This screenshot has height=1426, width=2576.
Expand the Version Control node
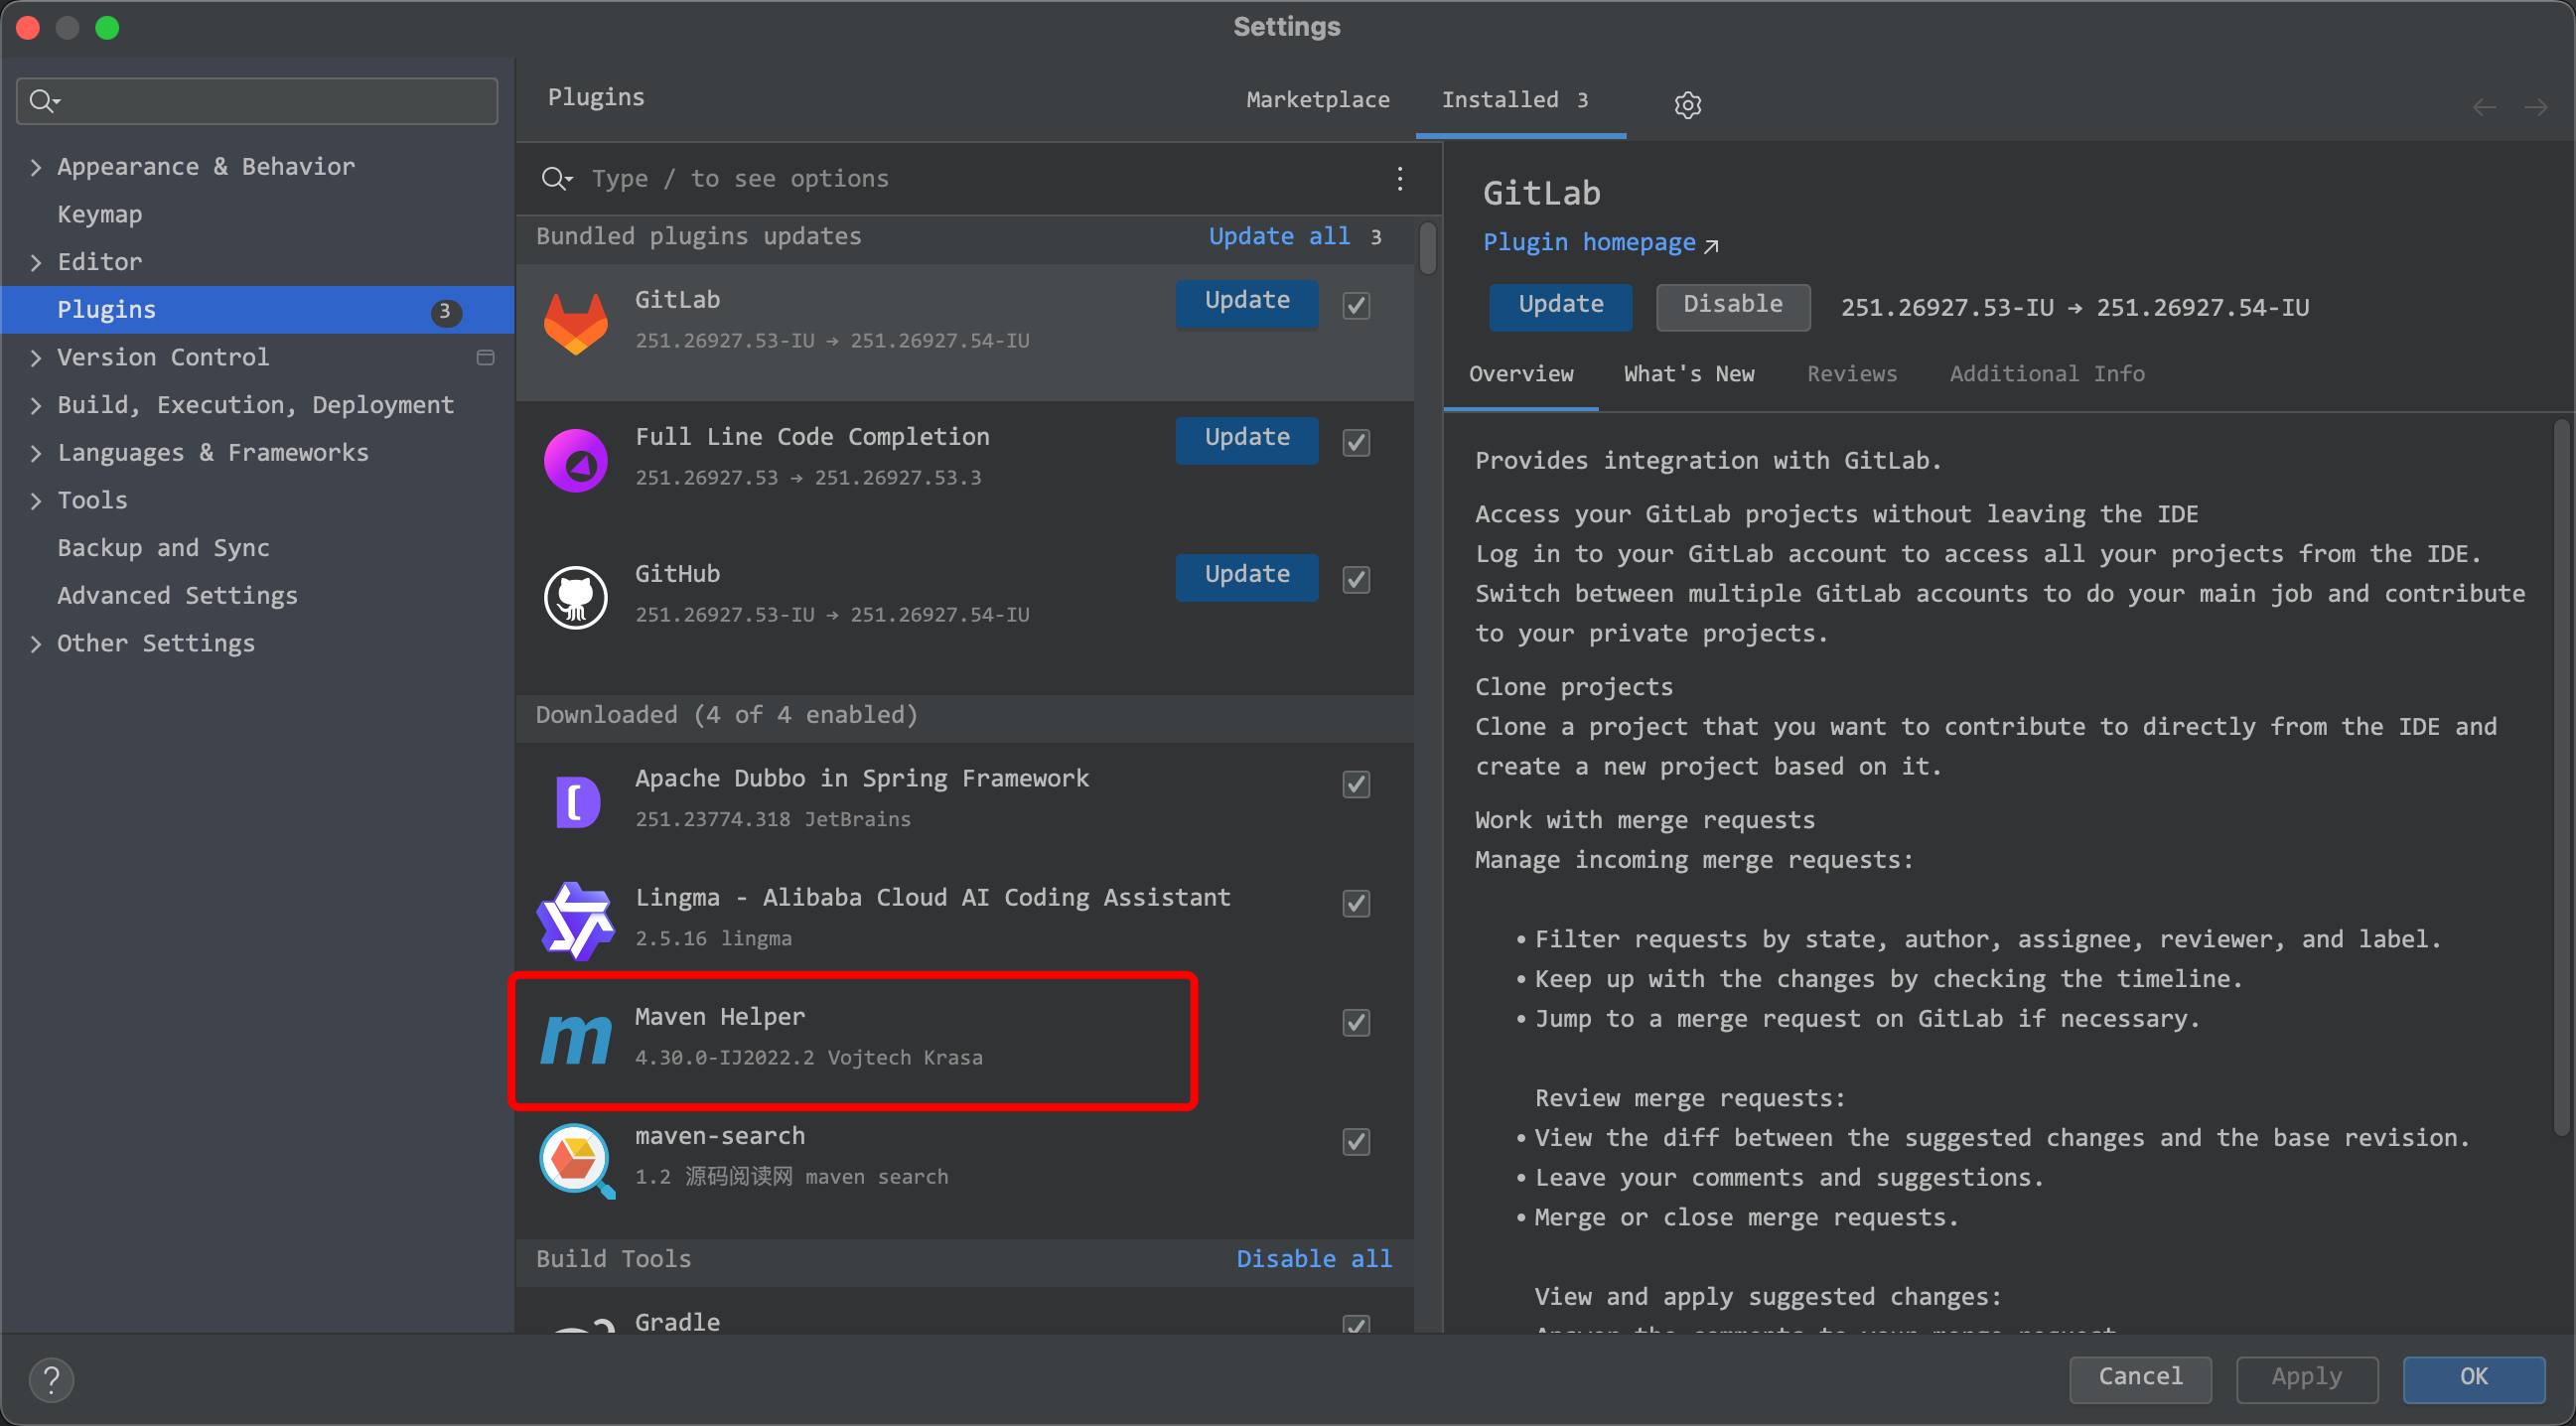[36, 357]
